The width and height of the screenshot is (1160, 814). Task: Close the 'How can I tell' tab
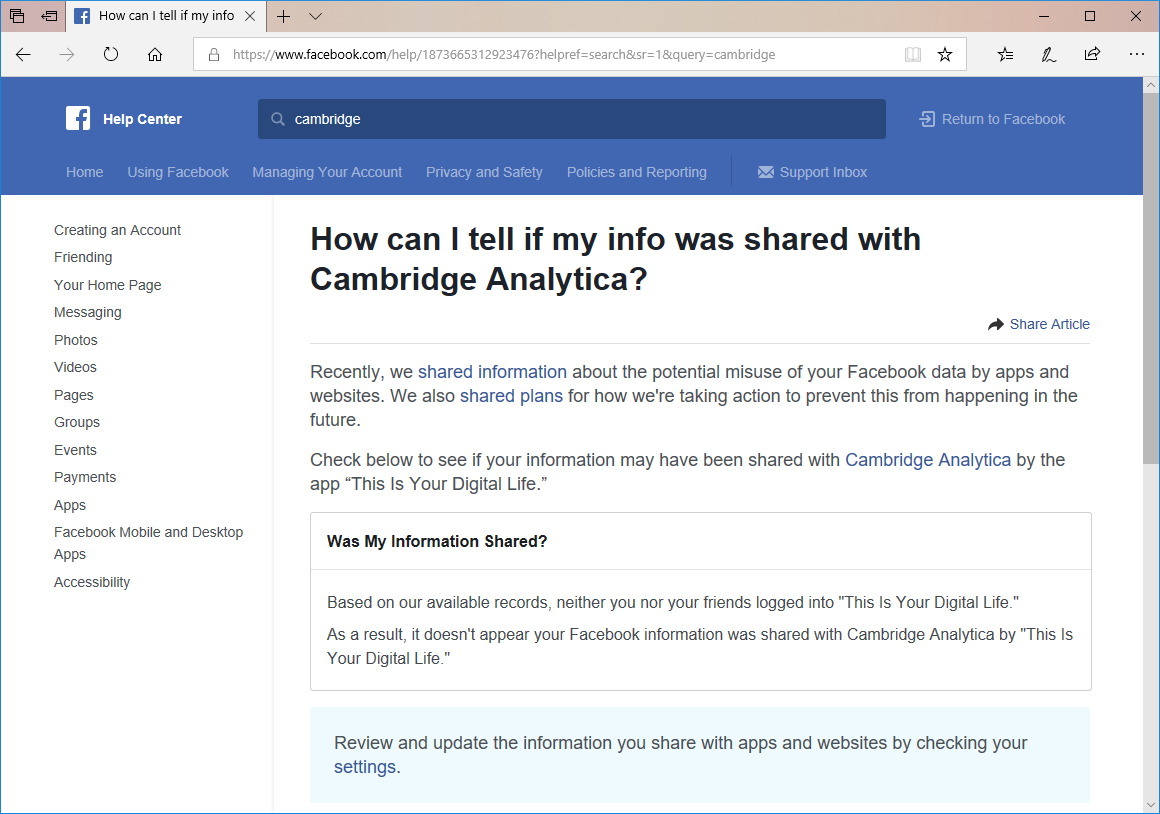click(x=250, y=16)
